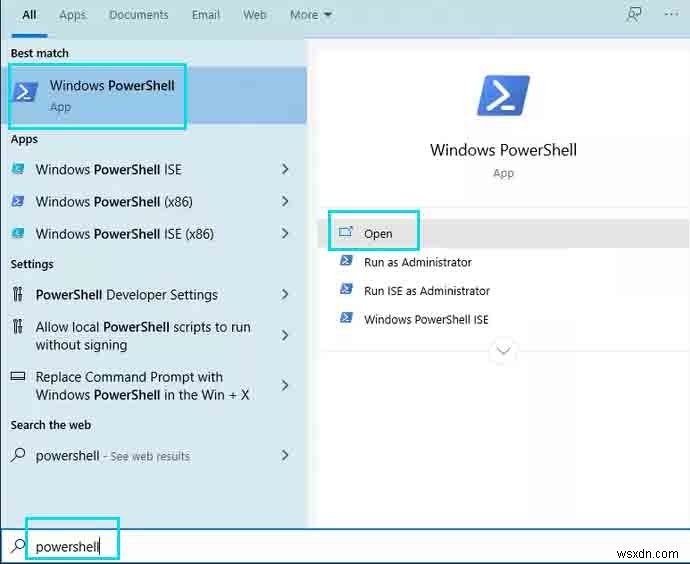Open the More filter dropdown
Viewport: 690px width, 564px height.
311,15
